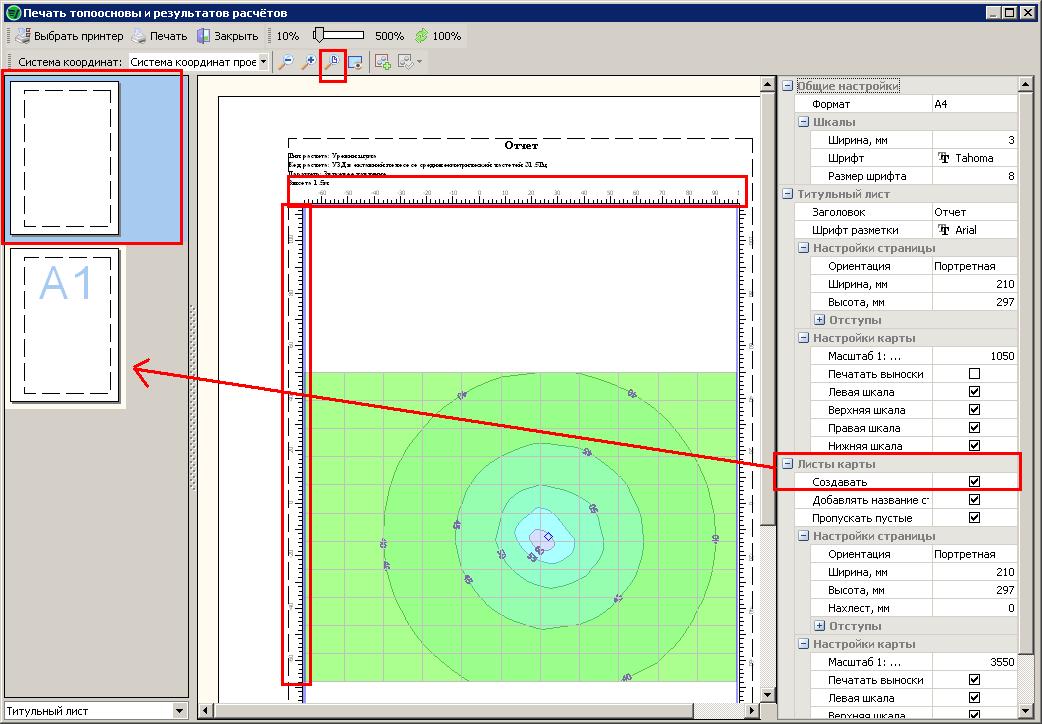Viewport: 1042px width, 724px height.
Task: Select the A1 page thumbnail
Action: (x=65, y=325)
